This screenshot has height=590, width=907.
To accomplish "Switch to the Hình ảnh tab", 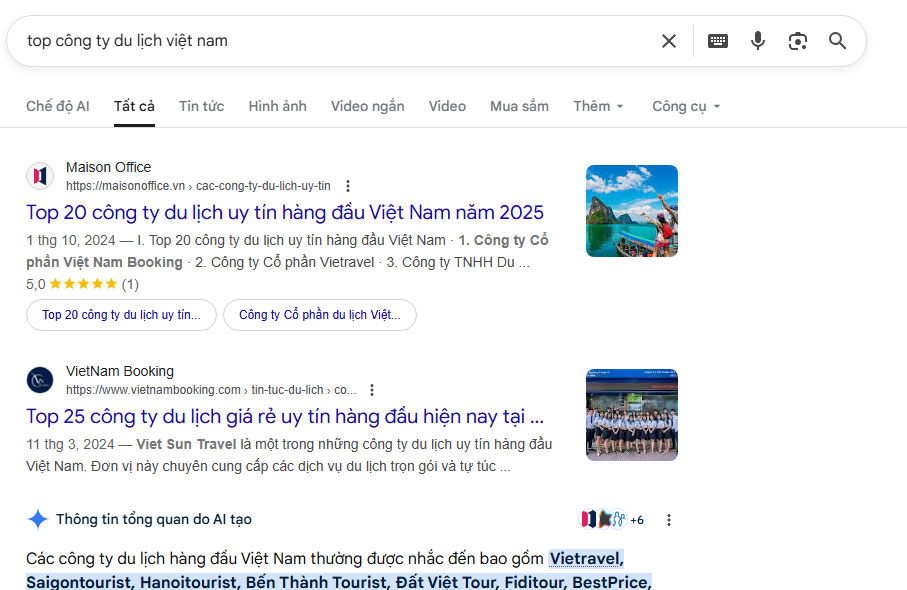I will 277,106.
